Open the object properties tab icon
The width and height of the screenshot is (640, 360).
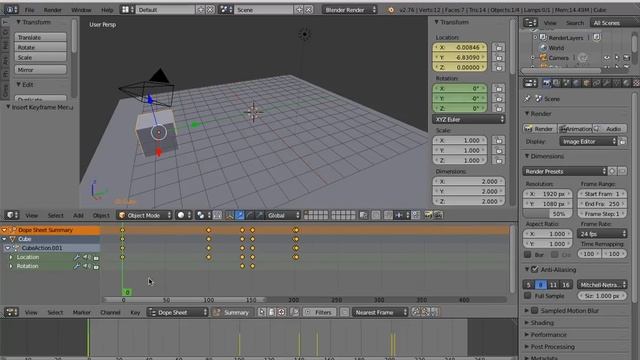pos(586,83)
